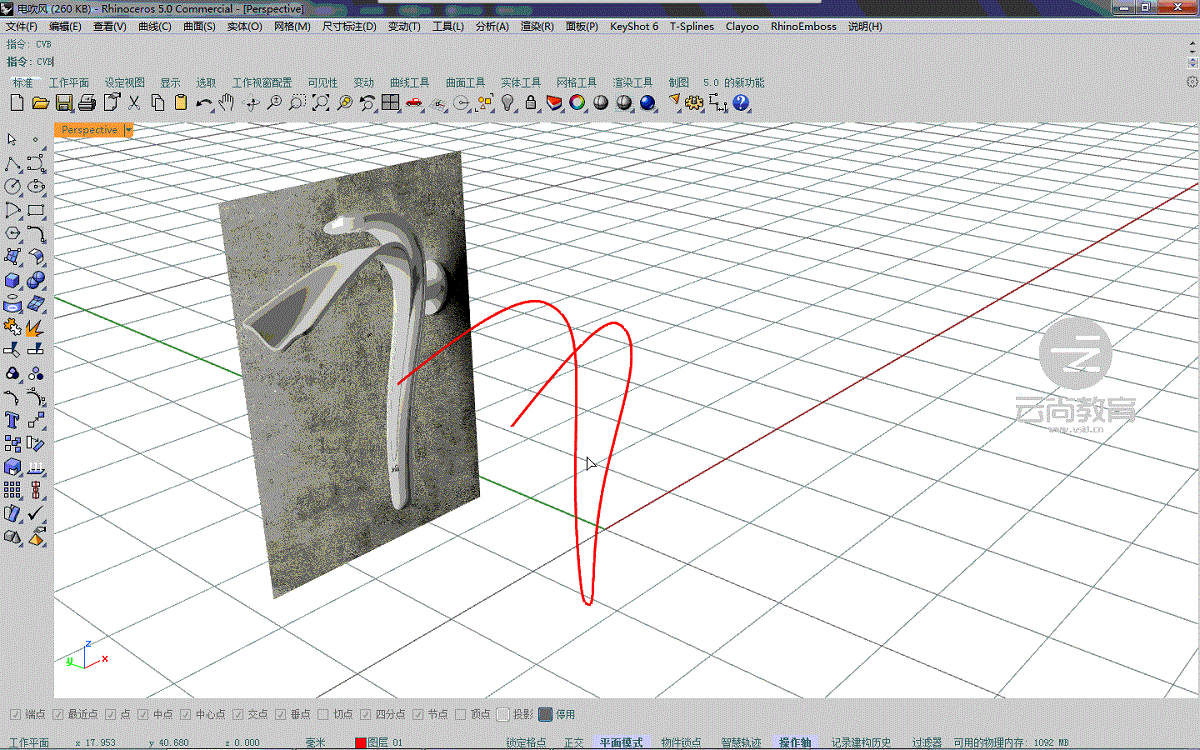Switch to 曲线工具 toolbar tab
The width and height of the screenshot is (1200, 750).
(409, 82)
